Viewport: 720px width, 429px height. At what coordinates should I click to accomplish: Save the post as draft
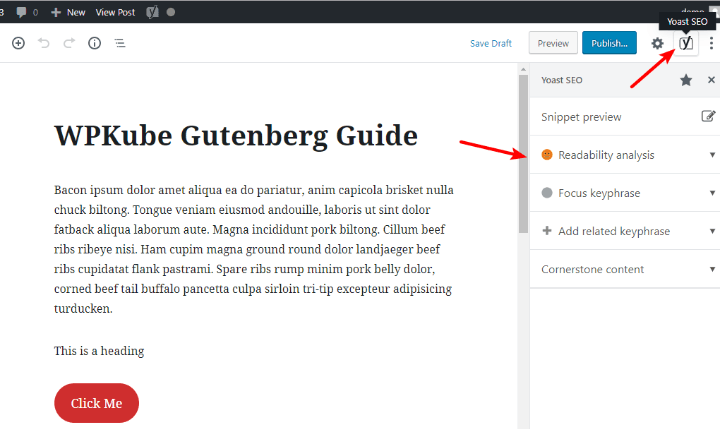(x=491, y=43)
